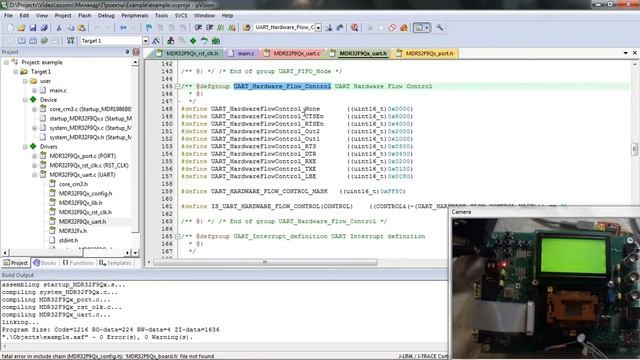Collapse the MDR32F9Qx_uart.c (UART) node

(x=34, y=175)
